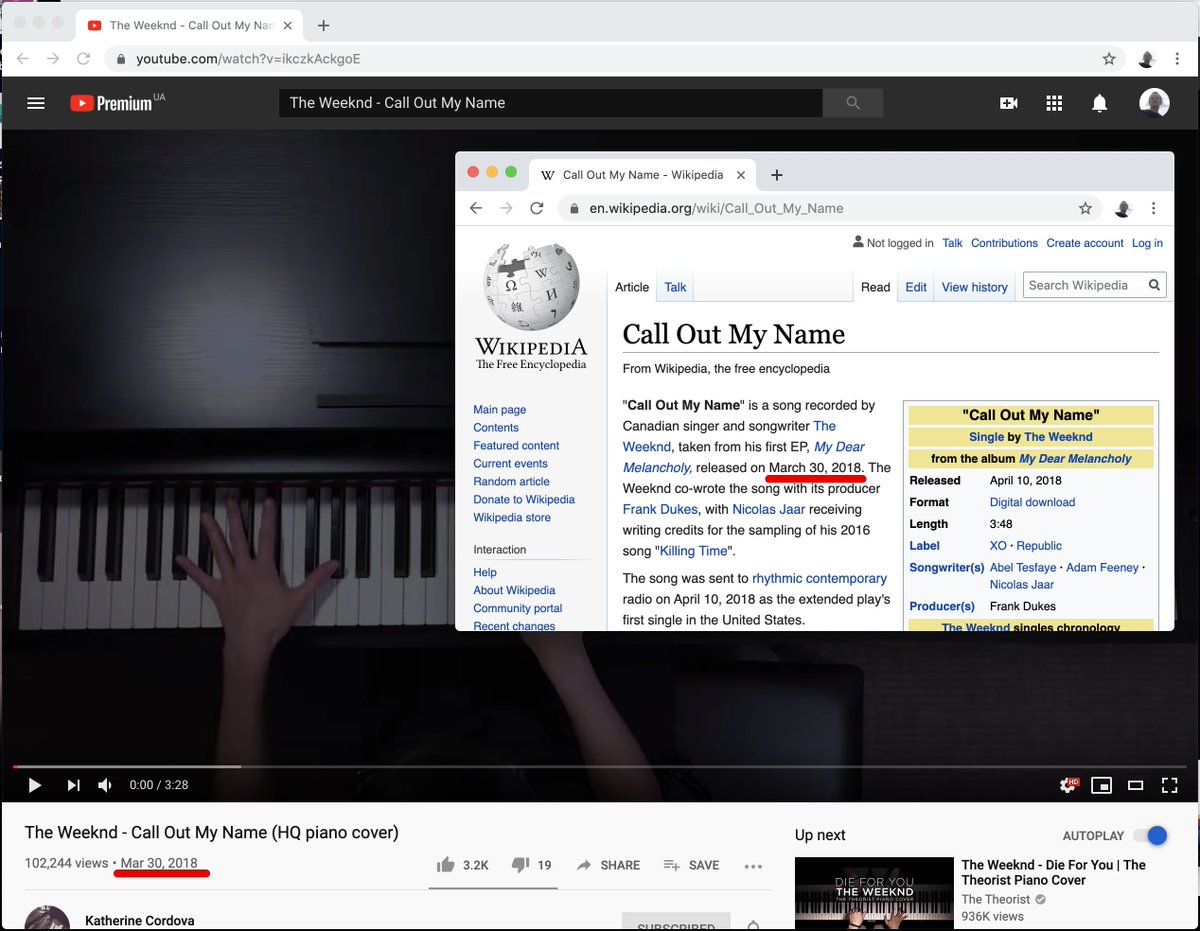The image size is (1200, 931).
Task: Enter full screen mode
Action: pos(1169,785)
